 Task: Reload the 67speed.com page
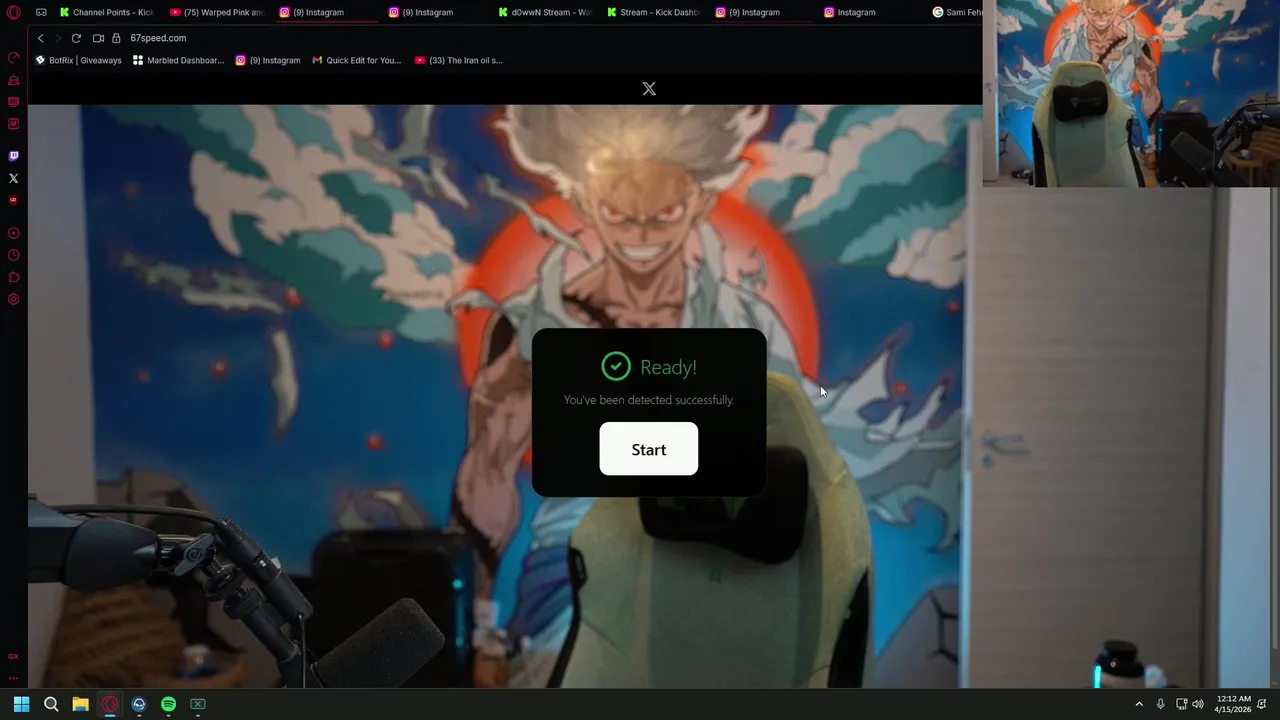(x=76, y=38)
